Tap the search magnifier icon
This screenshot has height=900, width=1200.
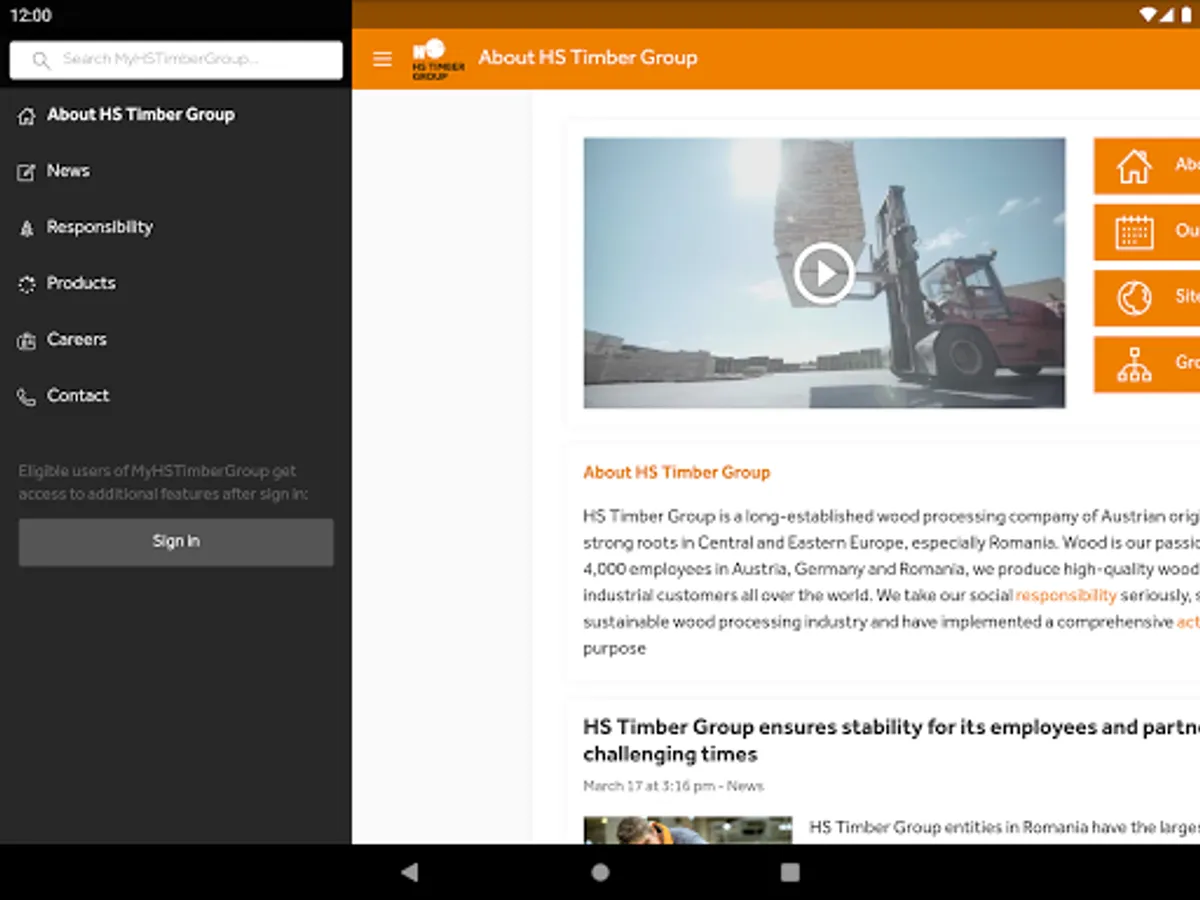tap(41, 60)
